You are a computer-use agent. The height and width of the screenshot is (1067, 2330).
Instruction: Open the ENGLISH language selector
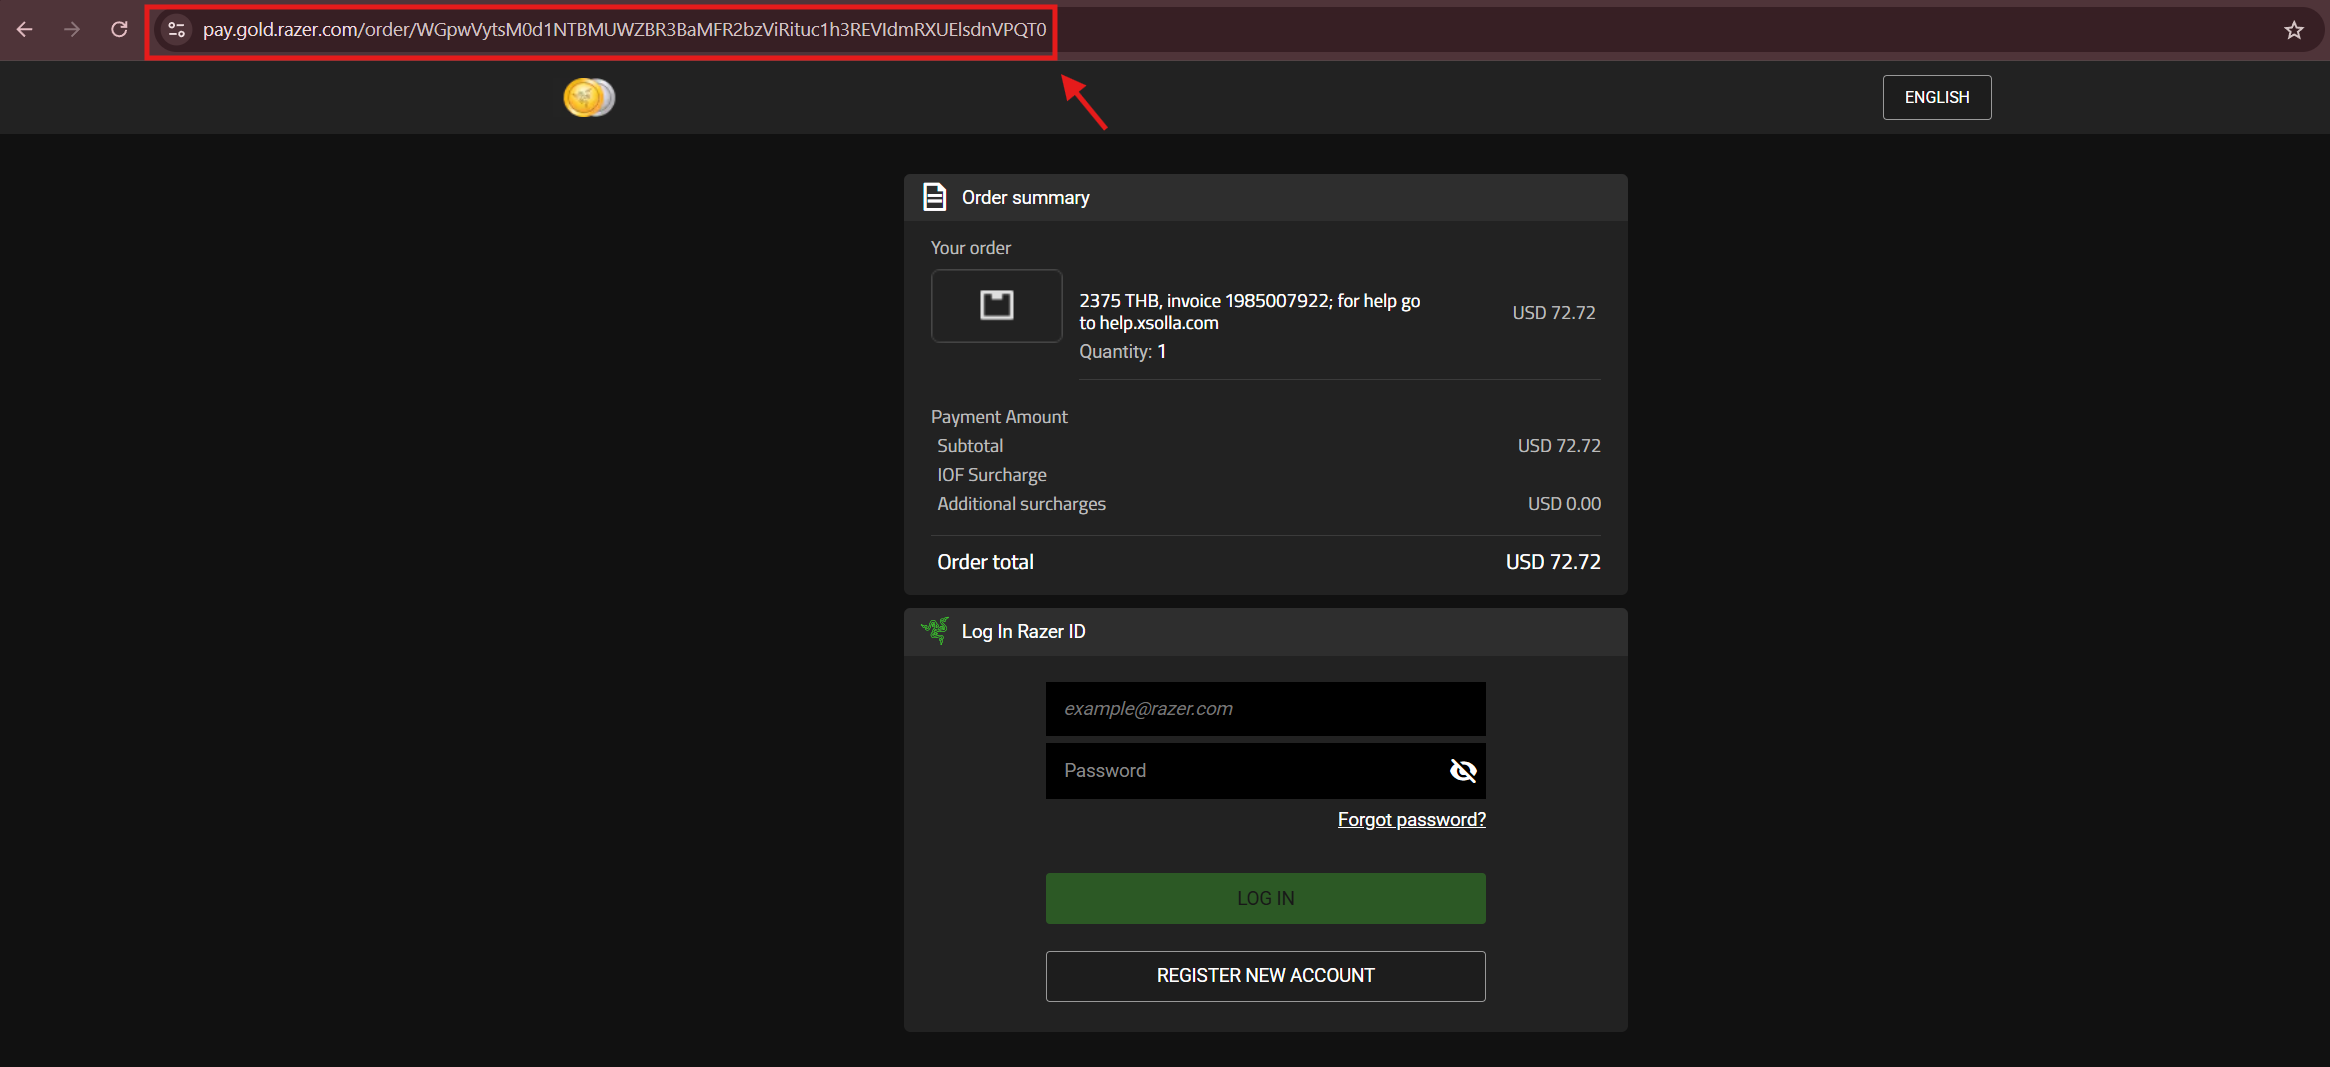point(1937,97)
